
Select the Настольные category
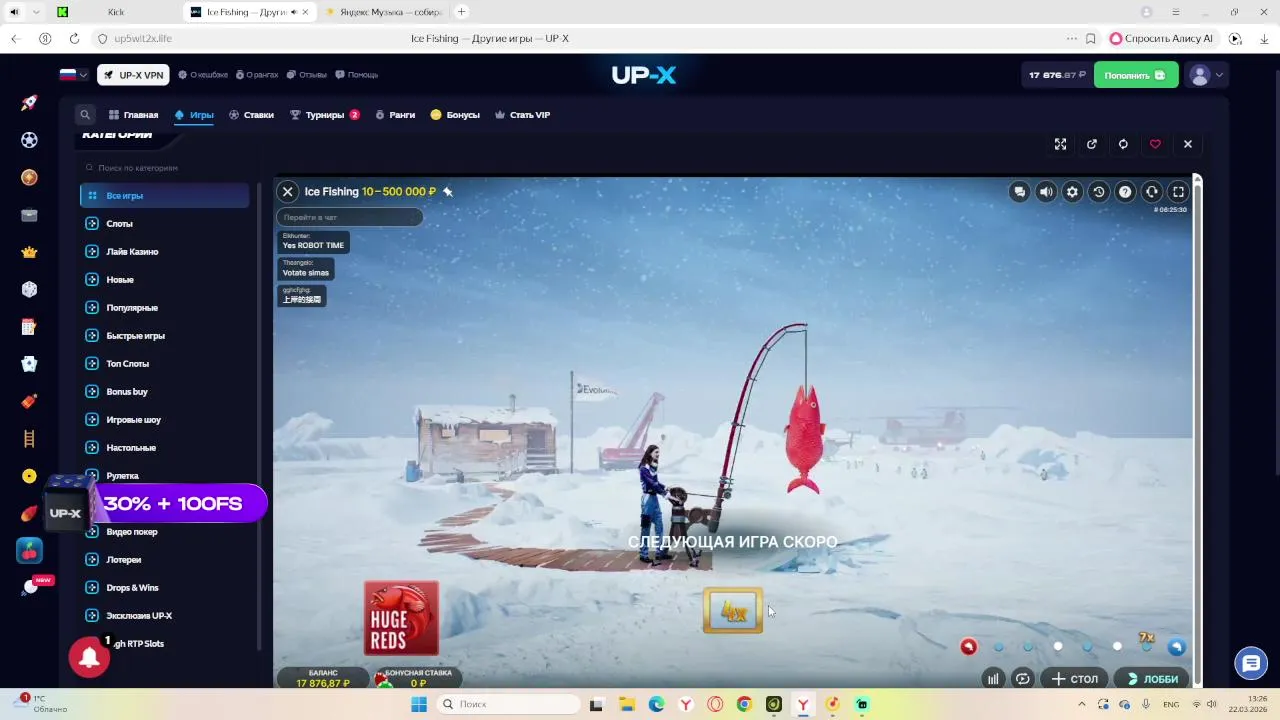pos(165,448)
